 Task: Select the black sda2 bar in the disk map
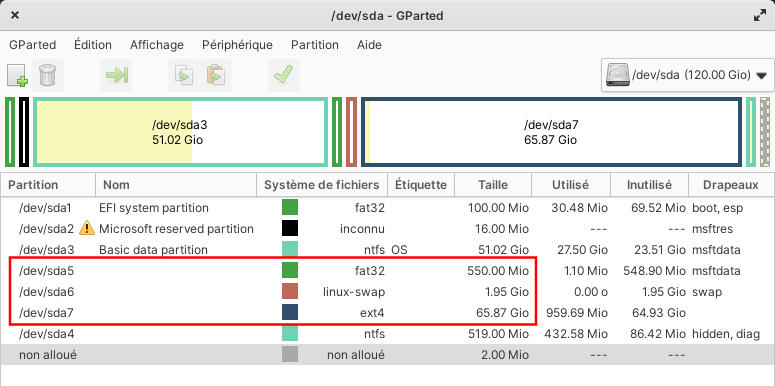point(24,132)
